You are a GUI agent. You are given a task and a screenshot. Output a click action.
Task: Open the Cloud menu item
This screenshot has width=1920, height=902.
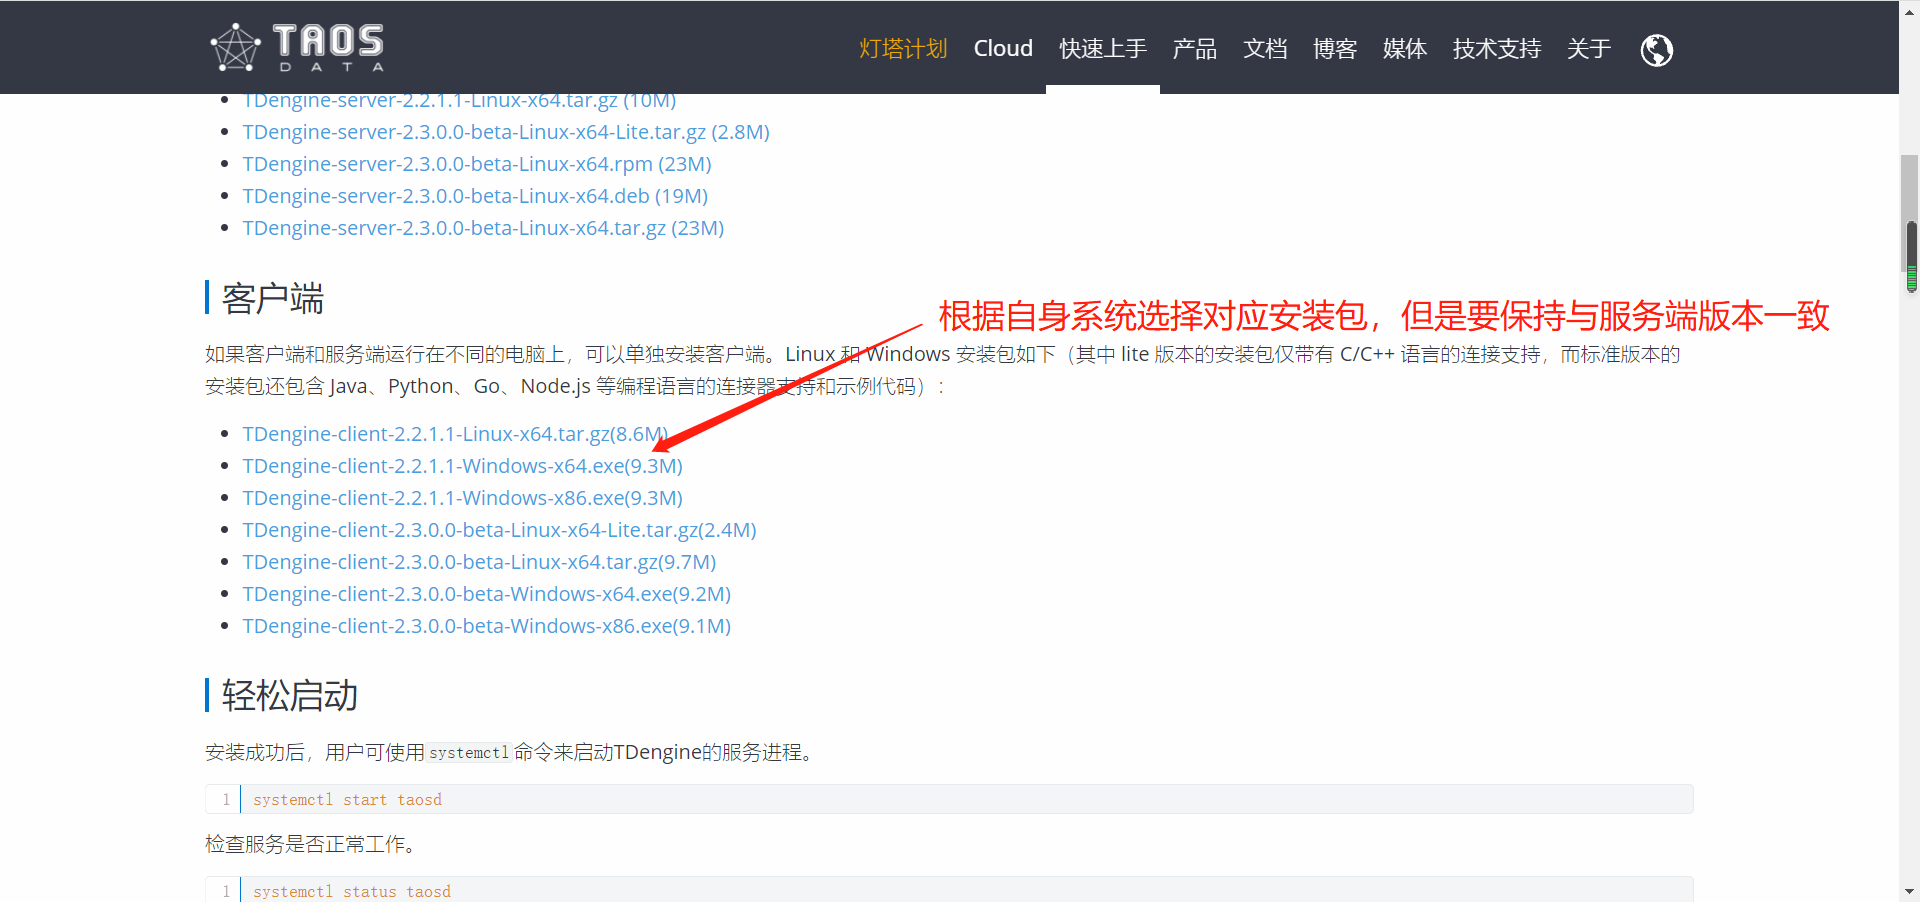coord(1003,49)
